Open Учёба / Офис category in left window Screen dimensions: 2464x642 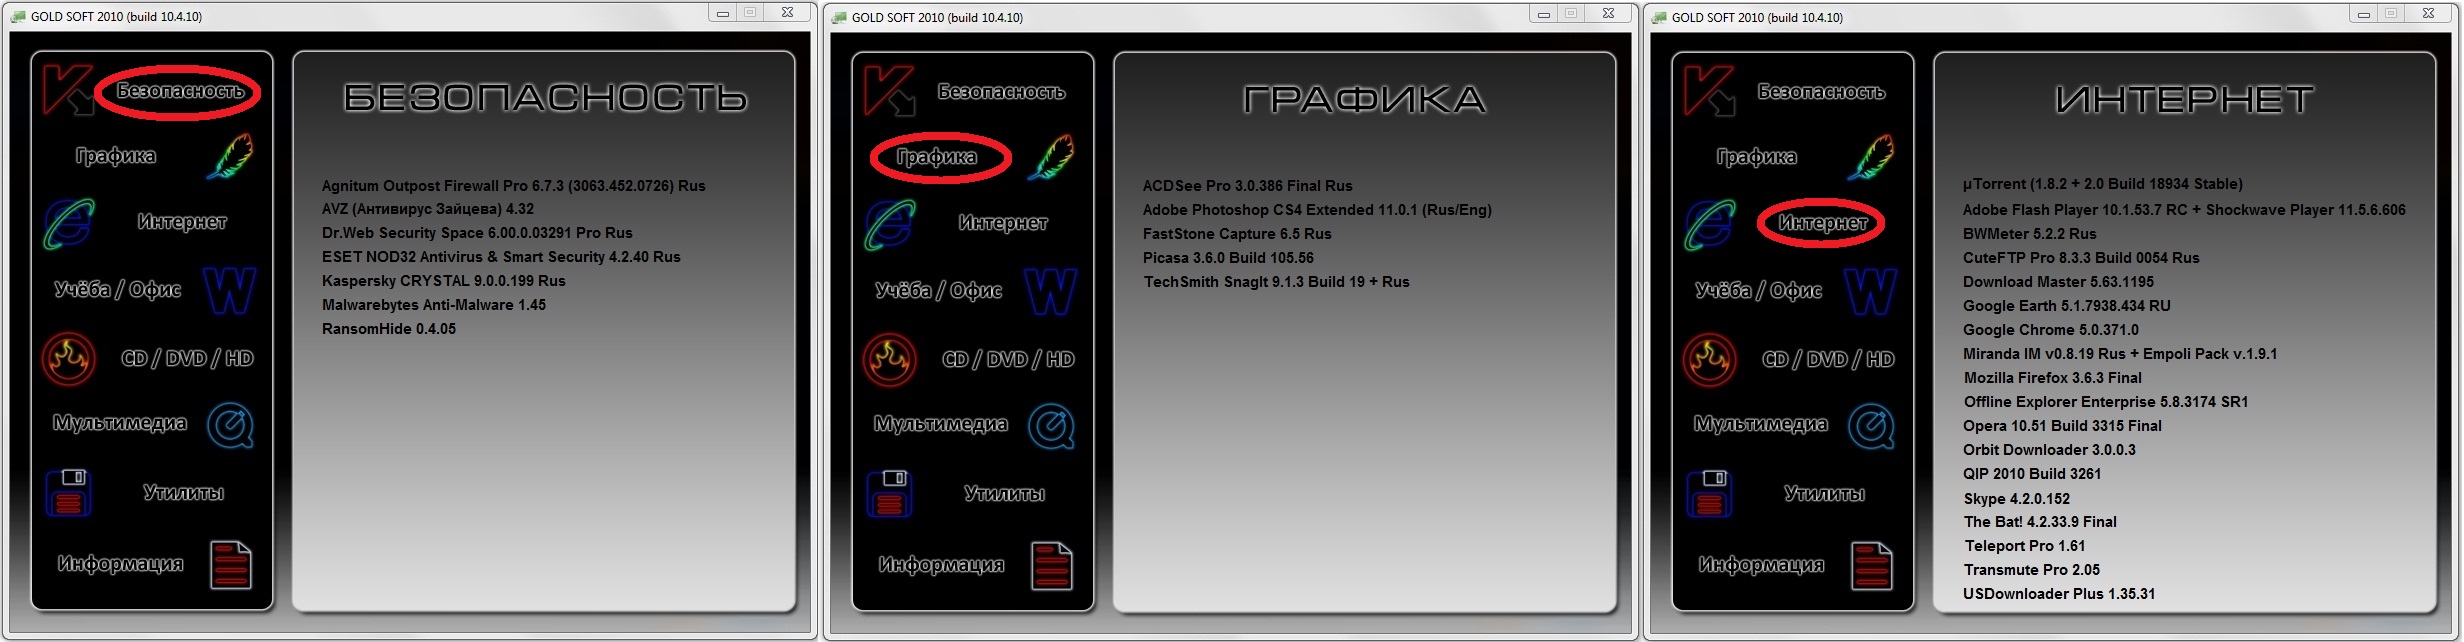pos(118,290)
